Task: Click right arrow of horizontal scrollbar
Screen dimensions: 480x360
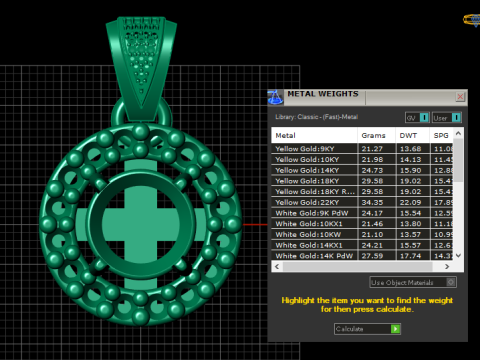Action: pyautogui.click(x=447, y=266)
